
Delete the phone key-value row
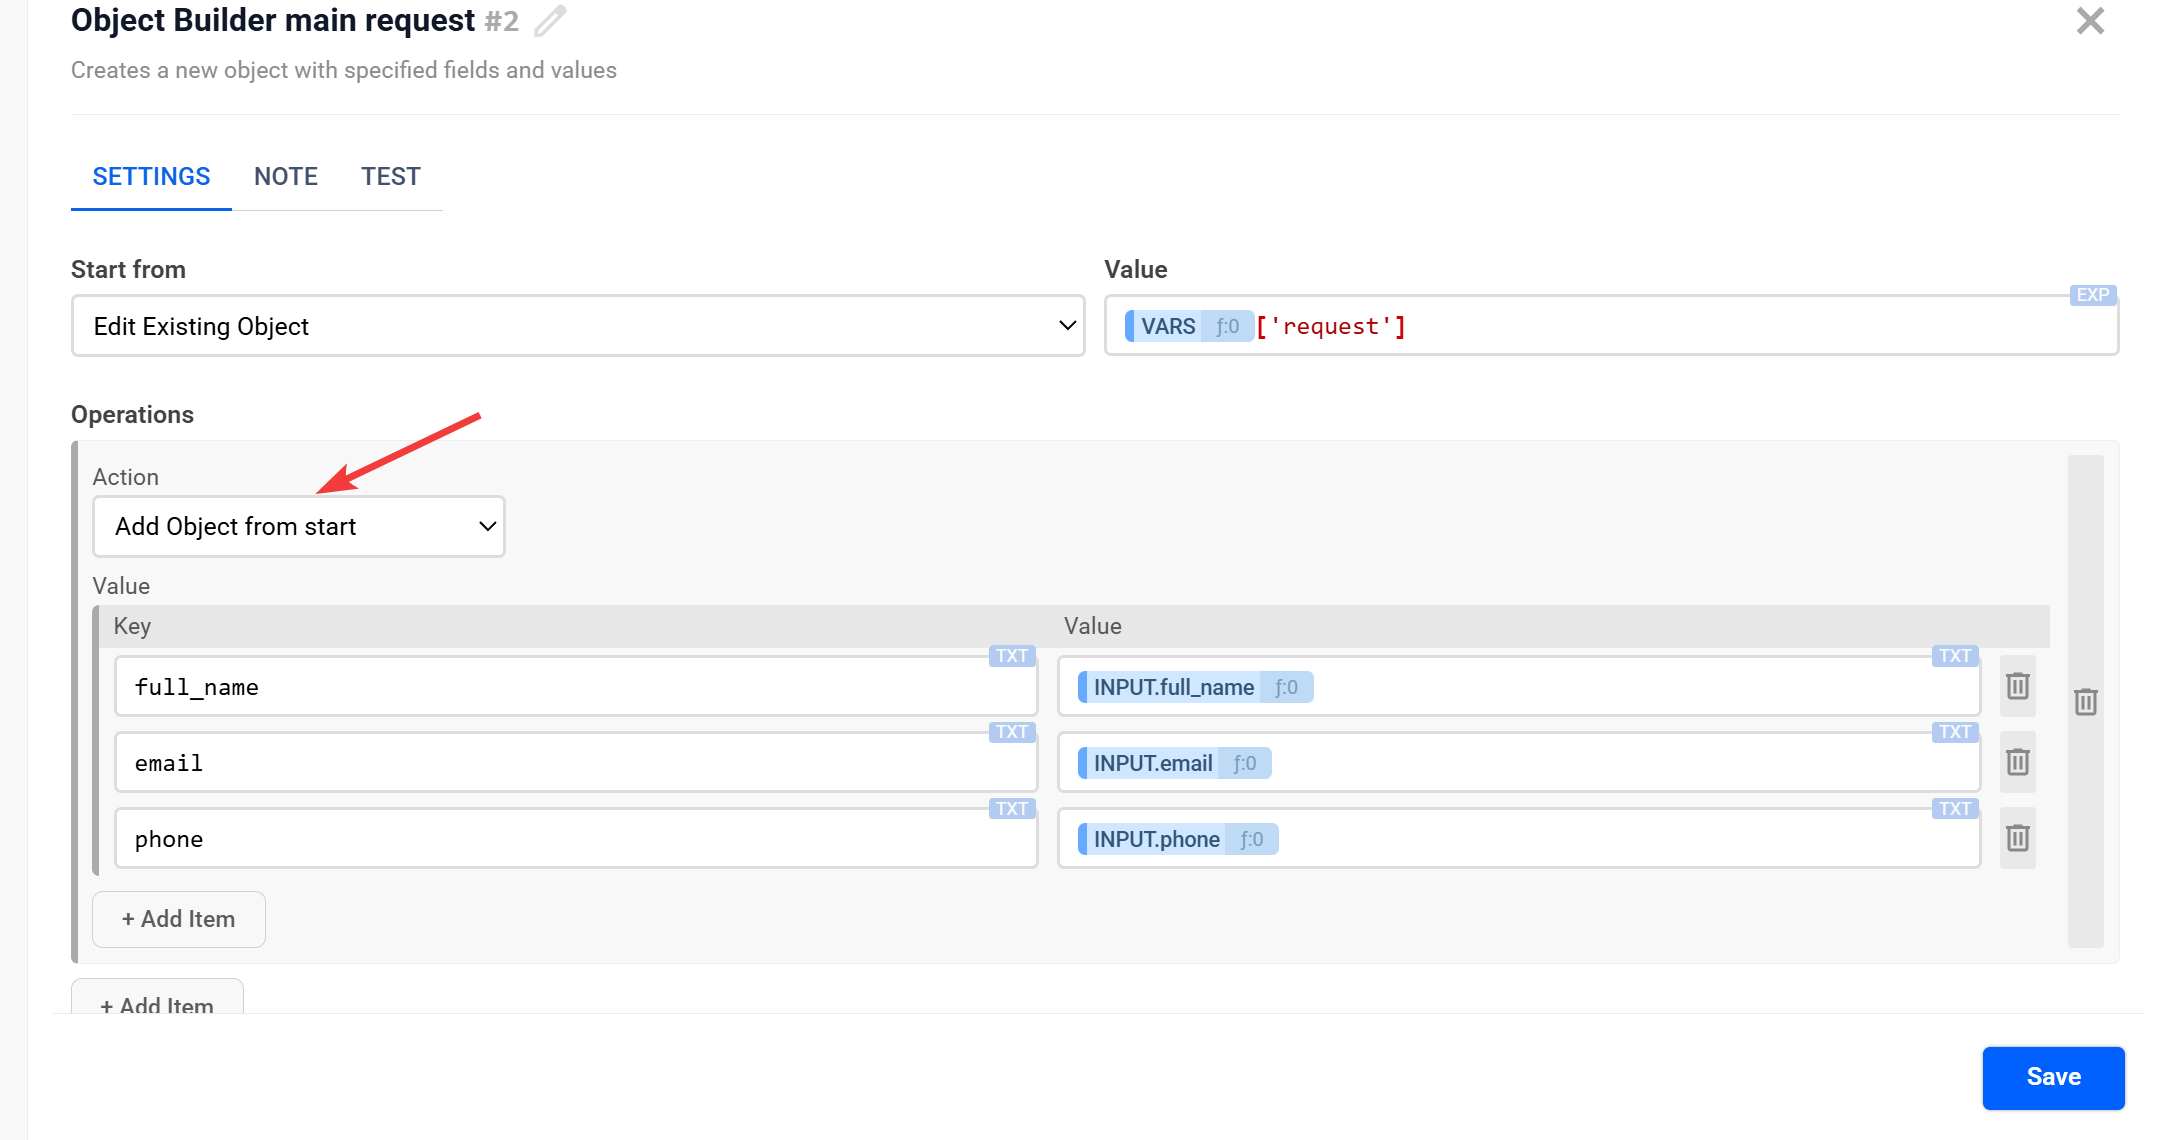tap(2017, 838)
